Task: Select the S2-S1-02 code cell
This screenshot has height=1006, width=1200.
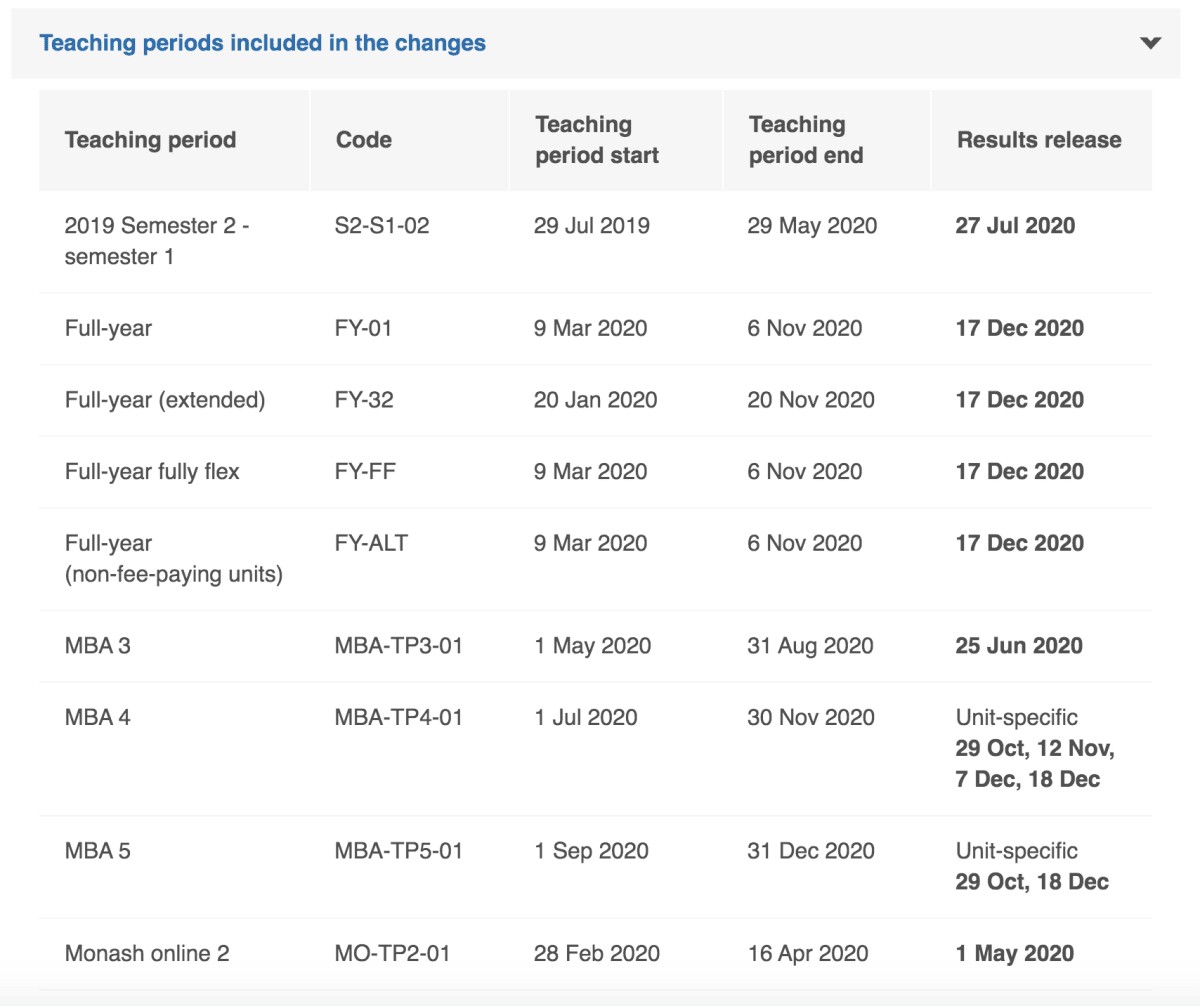Action: click(x=382, y=225)
